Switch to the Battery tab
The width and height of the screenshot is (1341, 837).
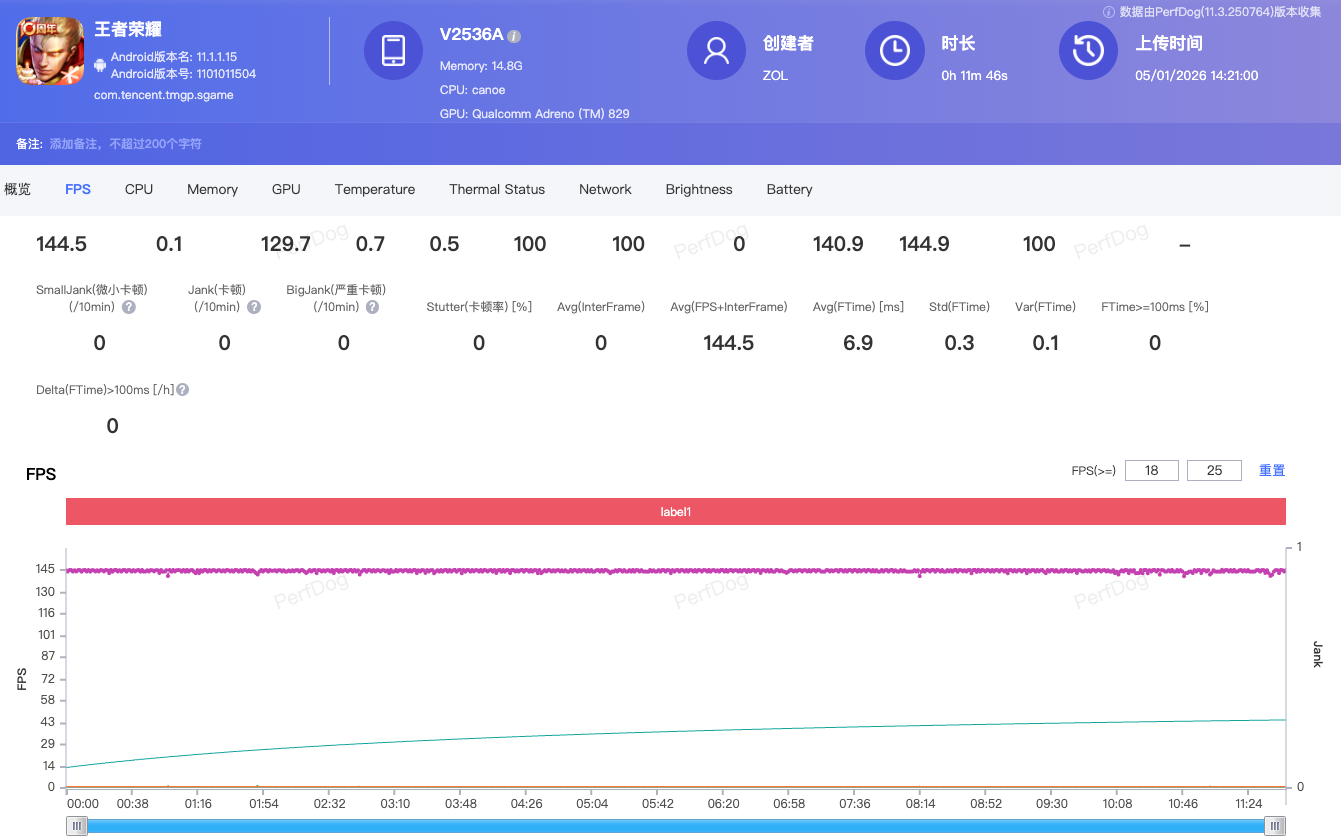click(789, 189)
